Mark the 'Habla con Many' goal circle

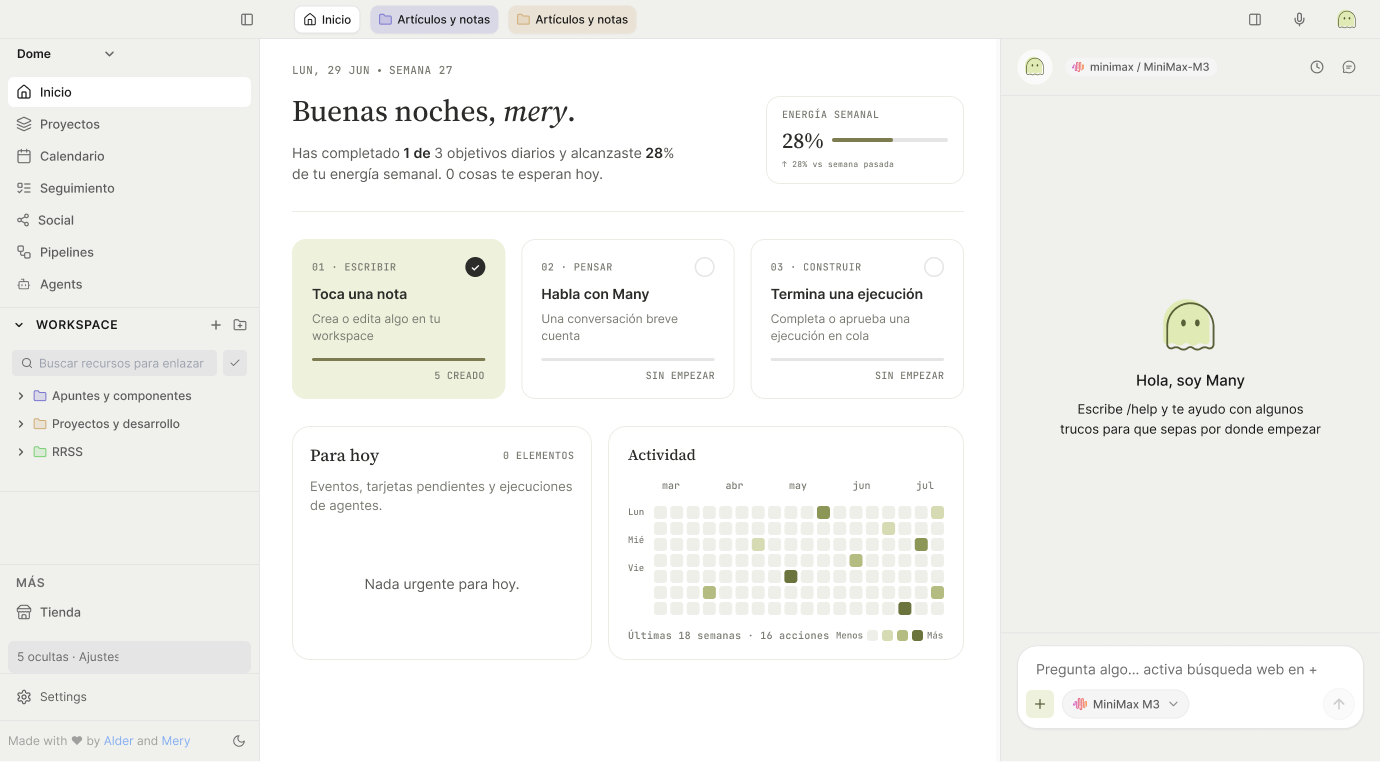704,267
